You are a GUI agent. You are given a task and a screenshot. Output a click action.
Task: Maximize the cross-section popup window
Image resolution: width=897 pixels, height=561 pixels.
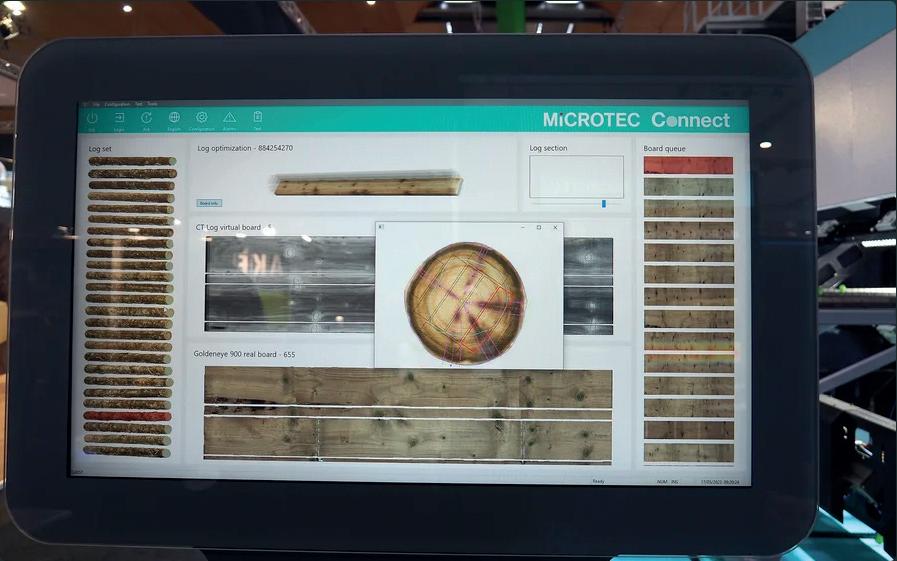pos(538,228)
